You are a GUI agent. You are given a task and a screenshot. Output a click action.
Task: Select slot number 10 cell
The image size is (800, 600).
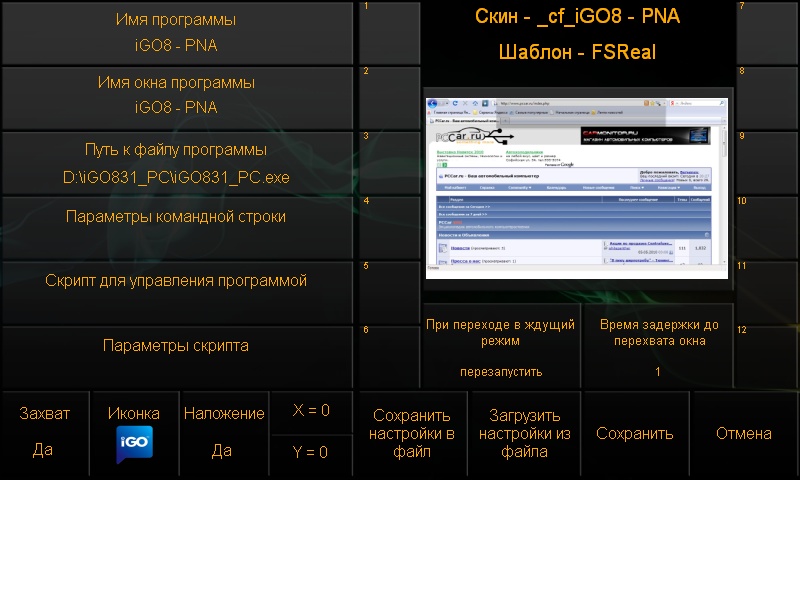[x=767, y=228]
